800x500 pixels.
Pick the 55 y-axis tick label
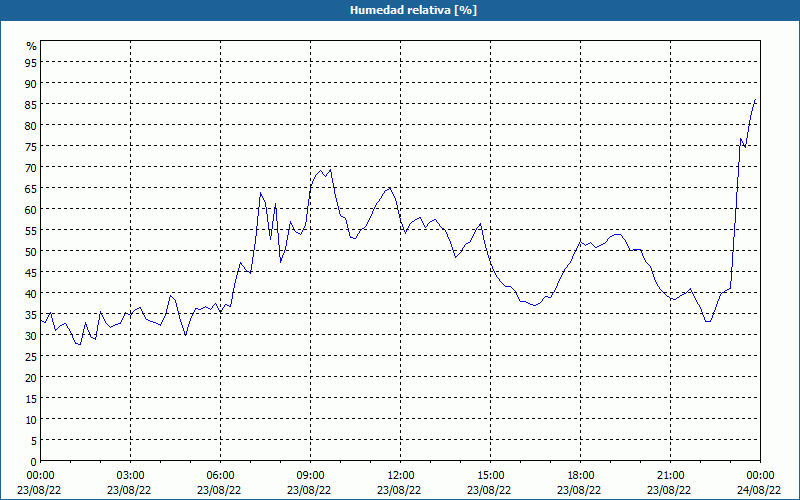(x=31, y=230)
